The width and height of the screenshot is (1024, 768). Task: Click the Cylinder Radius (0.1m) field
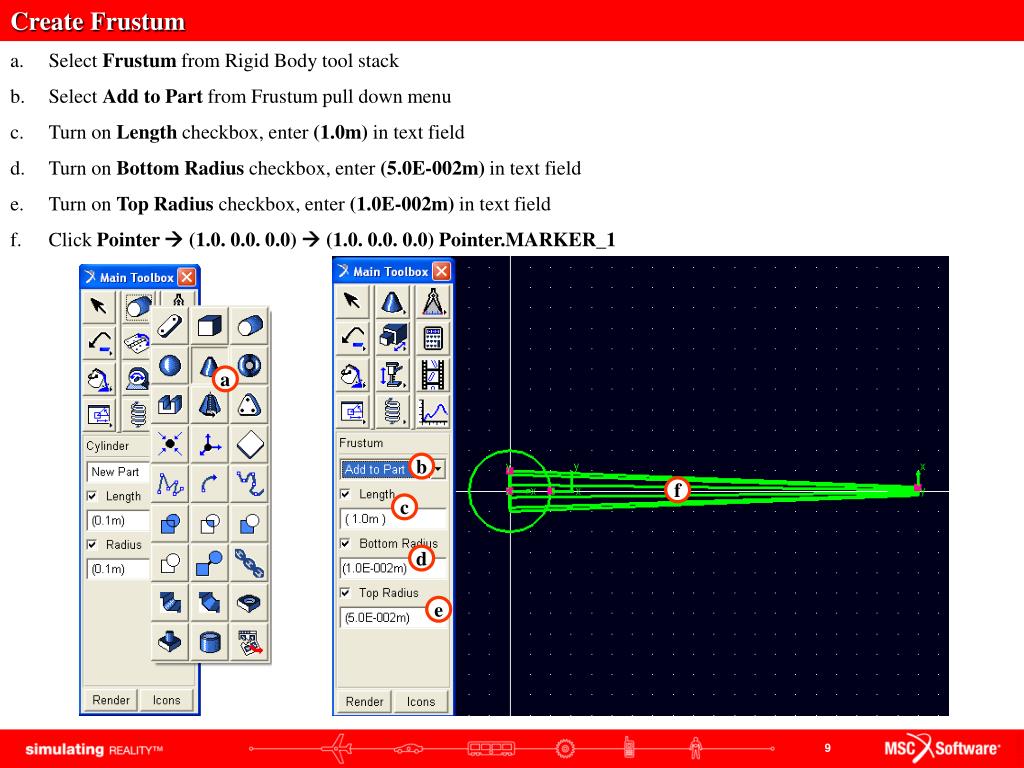pos(118,569)
